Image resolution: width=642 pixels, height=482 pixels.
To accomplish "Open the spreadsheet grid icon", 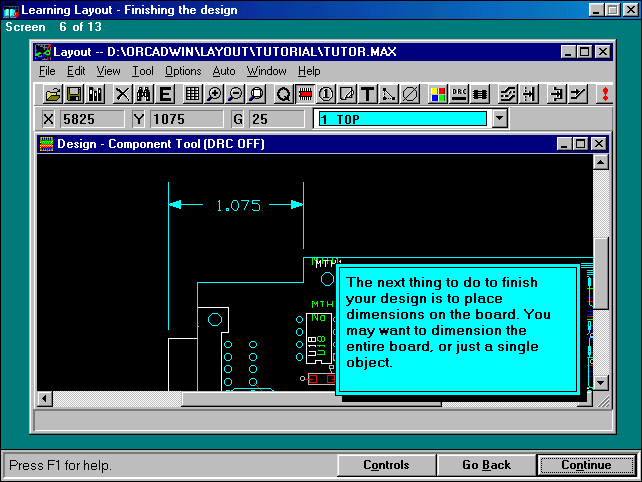I will [x=192, y=94].
